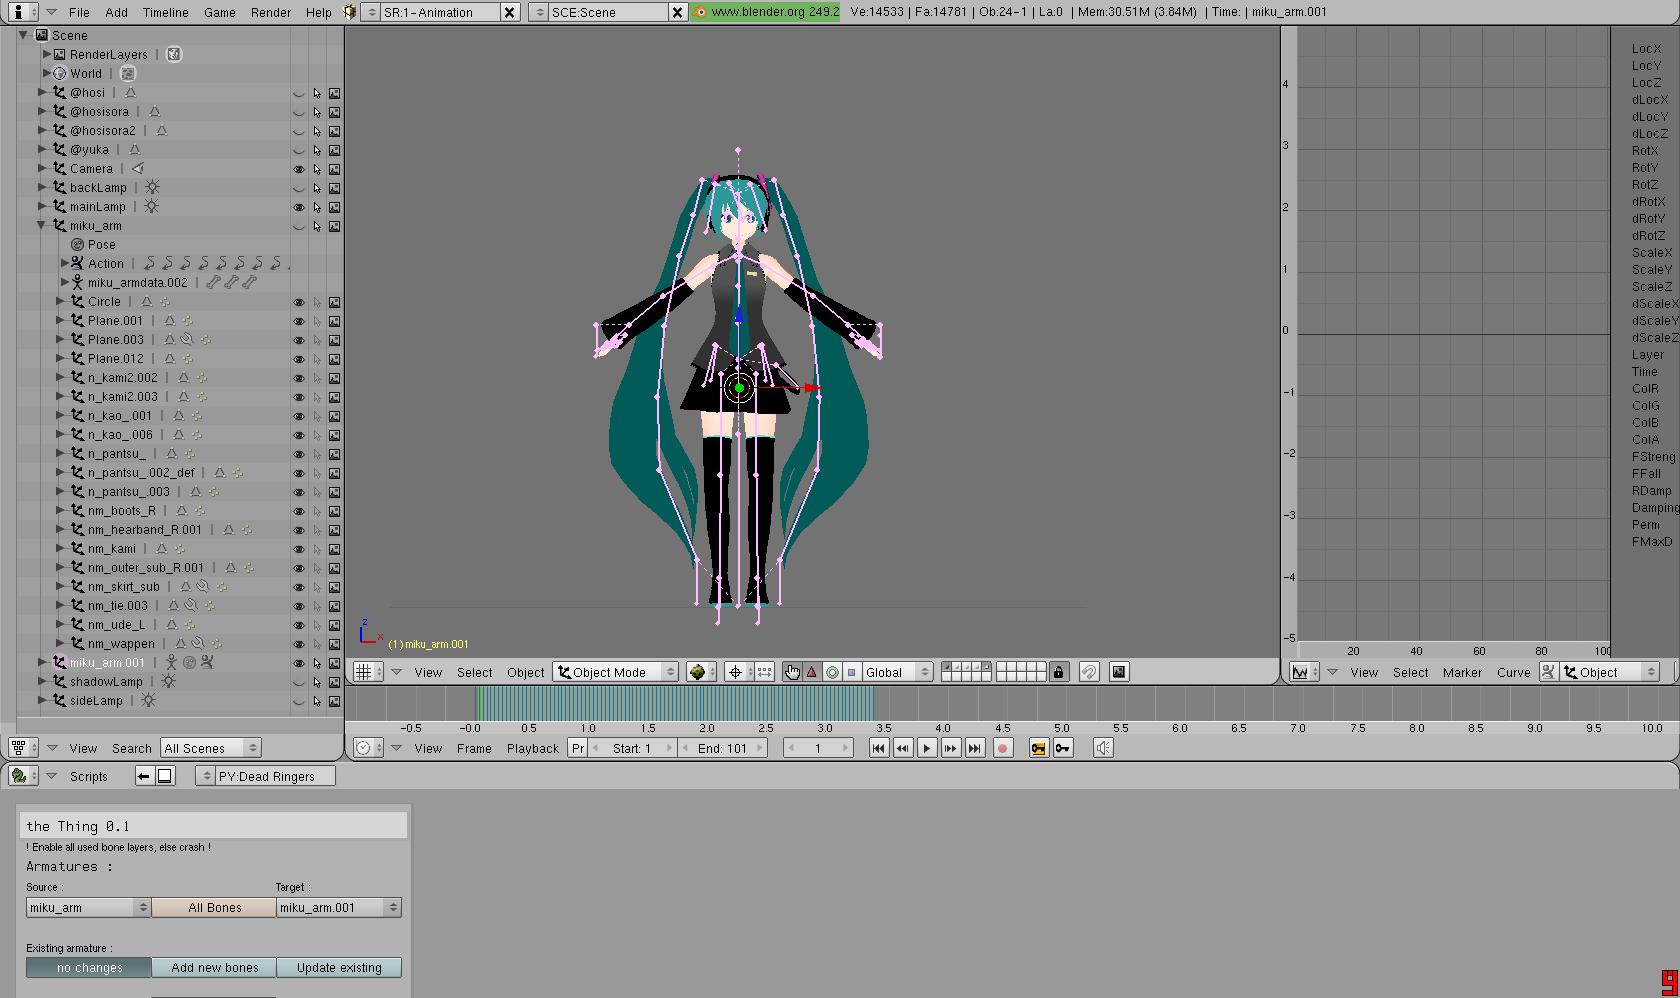Click the object icon beside the IPO type selector

(x=1547, y=672)
